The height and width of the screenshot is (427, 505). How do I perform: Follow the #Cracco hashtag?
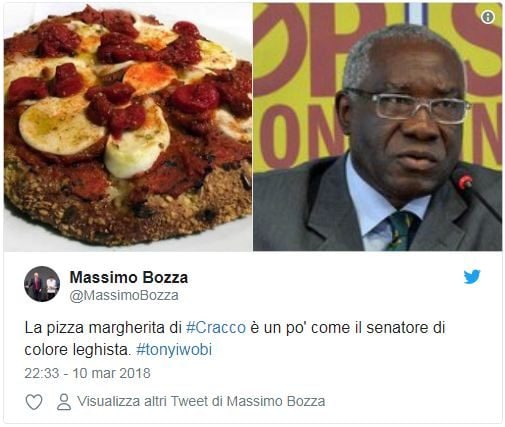[x=216, y=328]
